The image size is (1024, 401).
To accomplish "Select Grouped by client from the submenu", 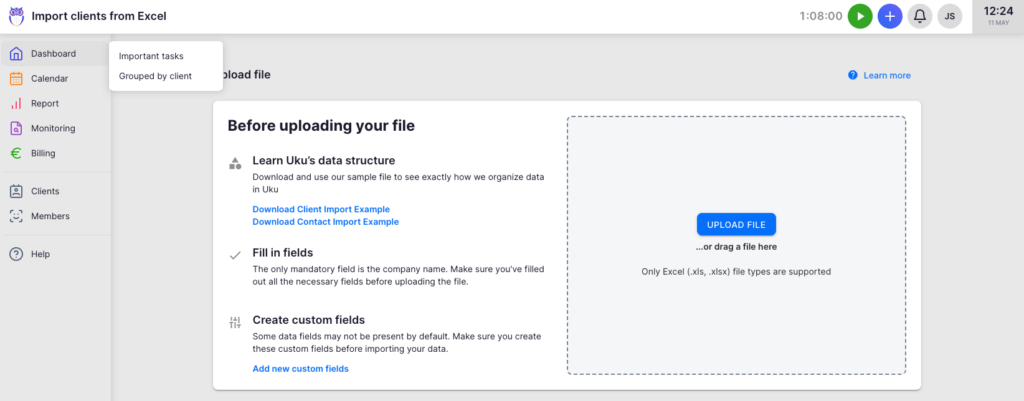I will (x=155, y=76).
